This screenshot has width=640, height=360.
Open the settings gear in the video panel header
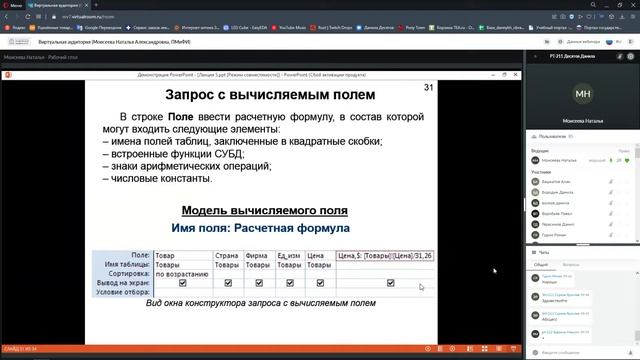click(x=631, y=56)
